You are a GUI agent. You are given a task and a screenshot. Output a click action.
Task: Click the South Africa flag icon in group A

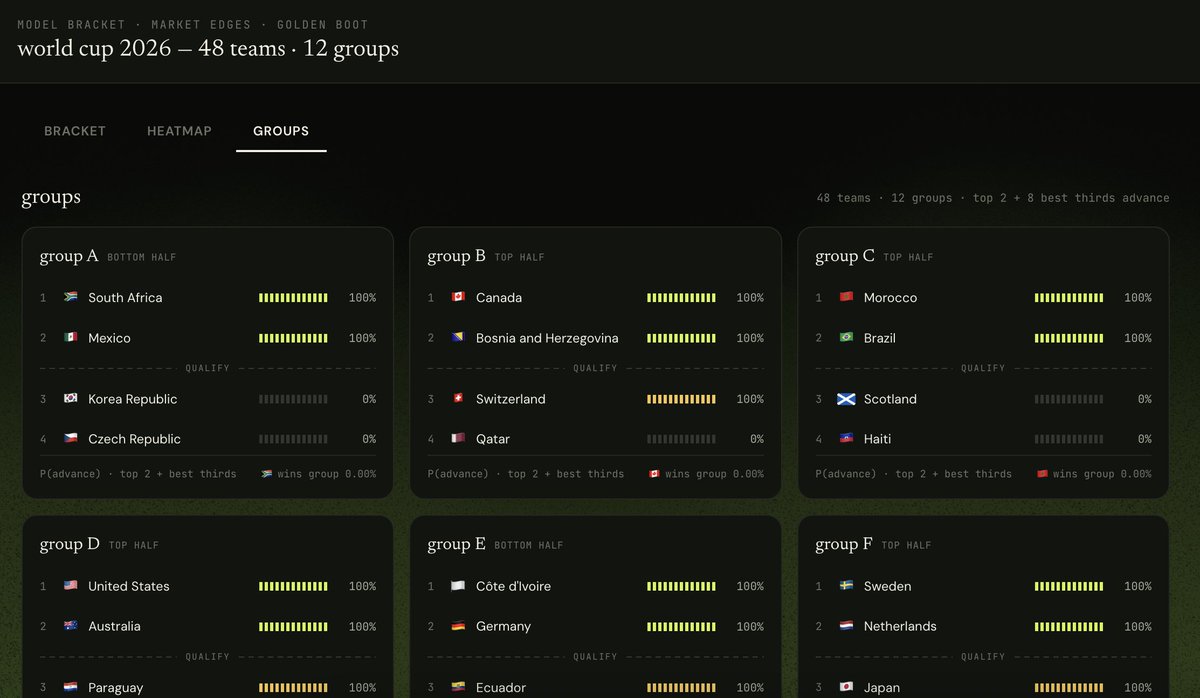pyautogui.click(x=71, y=297)
